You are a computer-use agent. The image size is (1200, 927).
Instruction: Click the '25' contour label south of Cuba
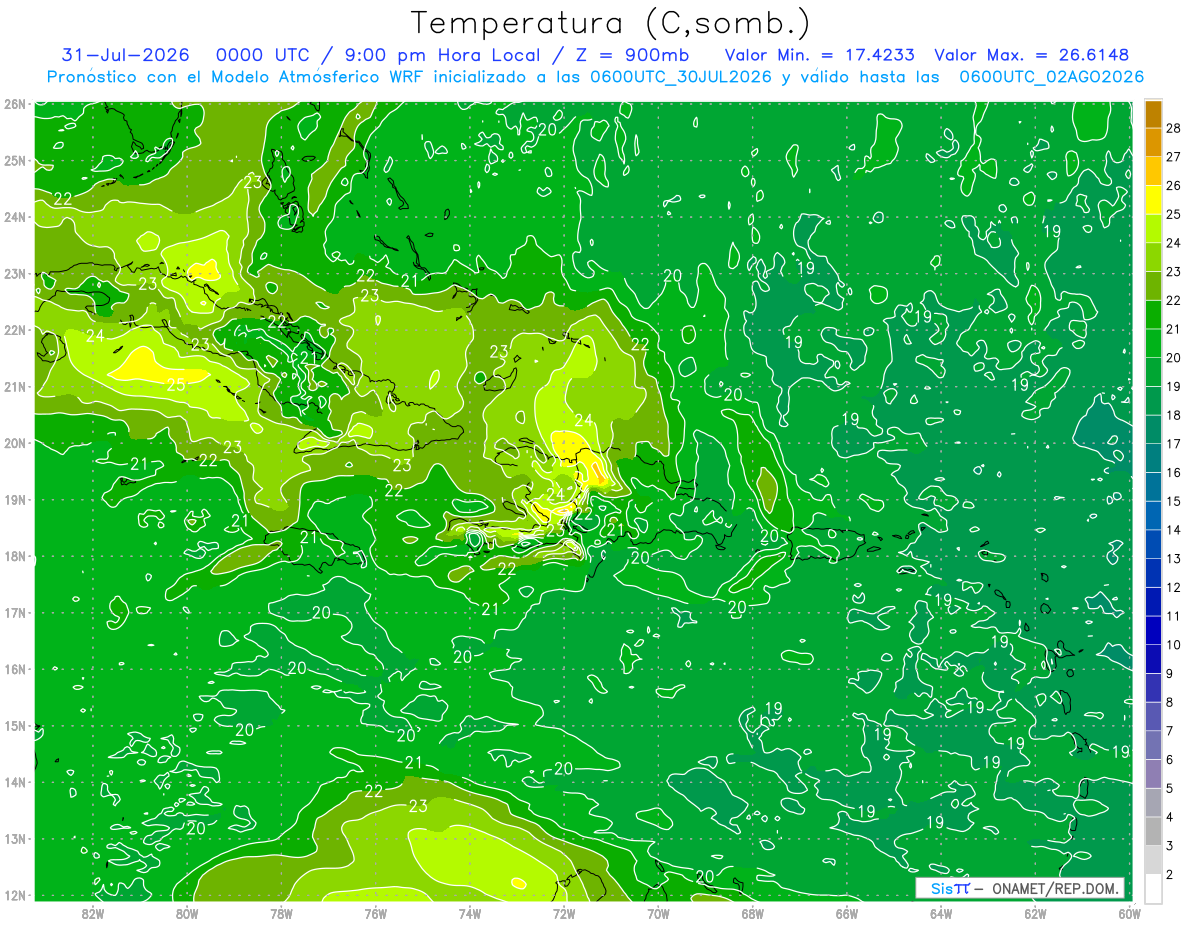coord(175,384)
